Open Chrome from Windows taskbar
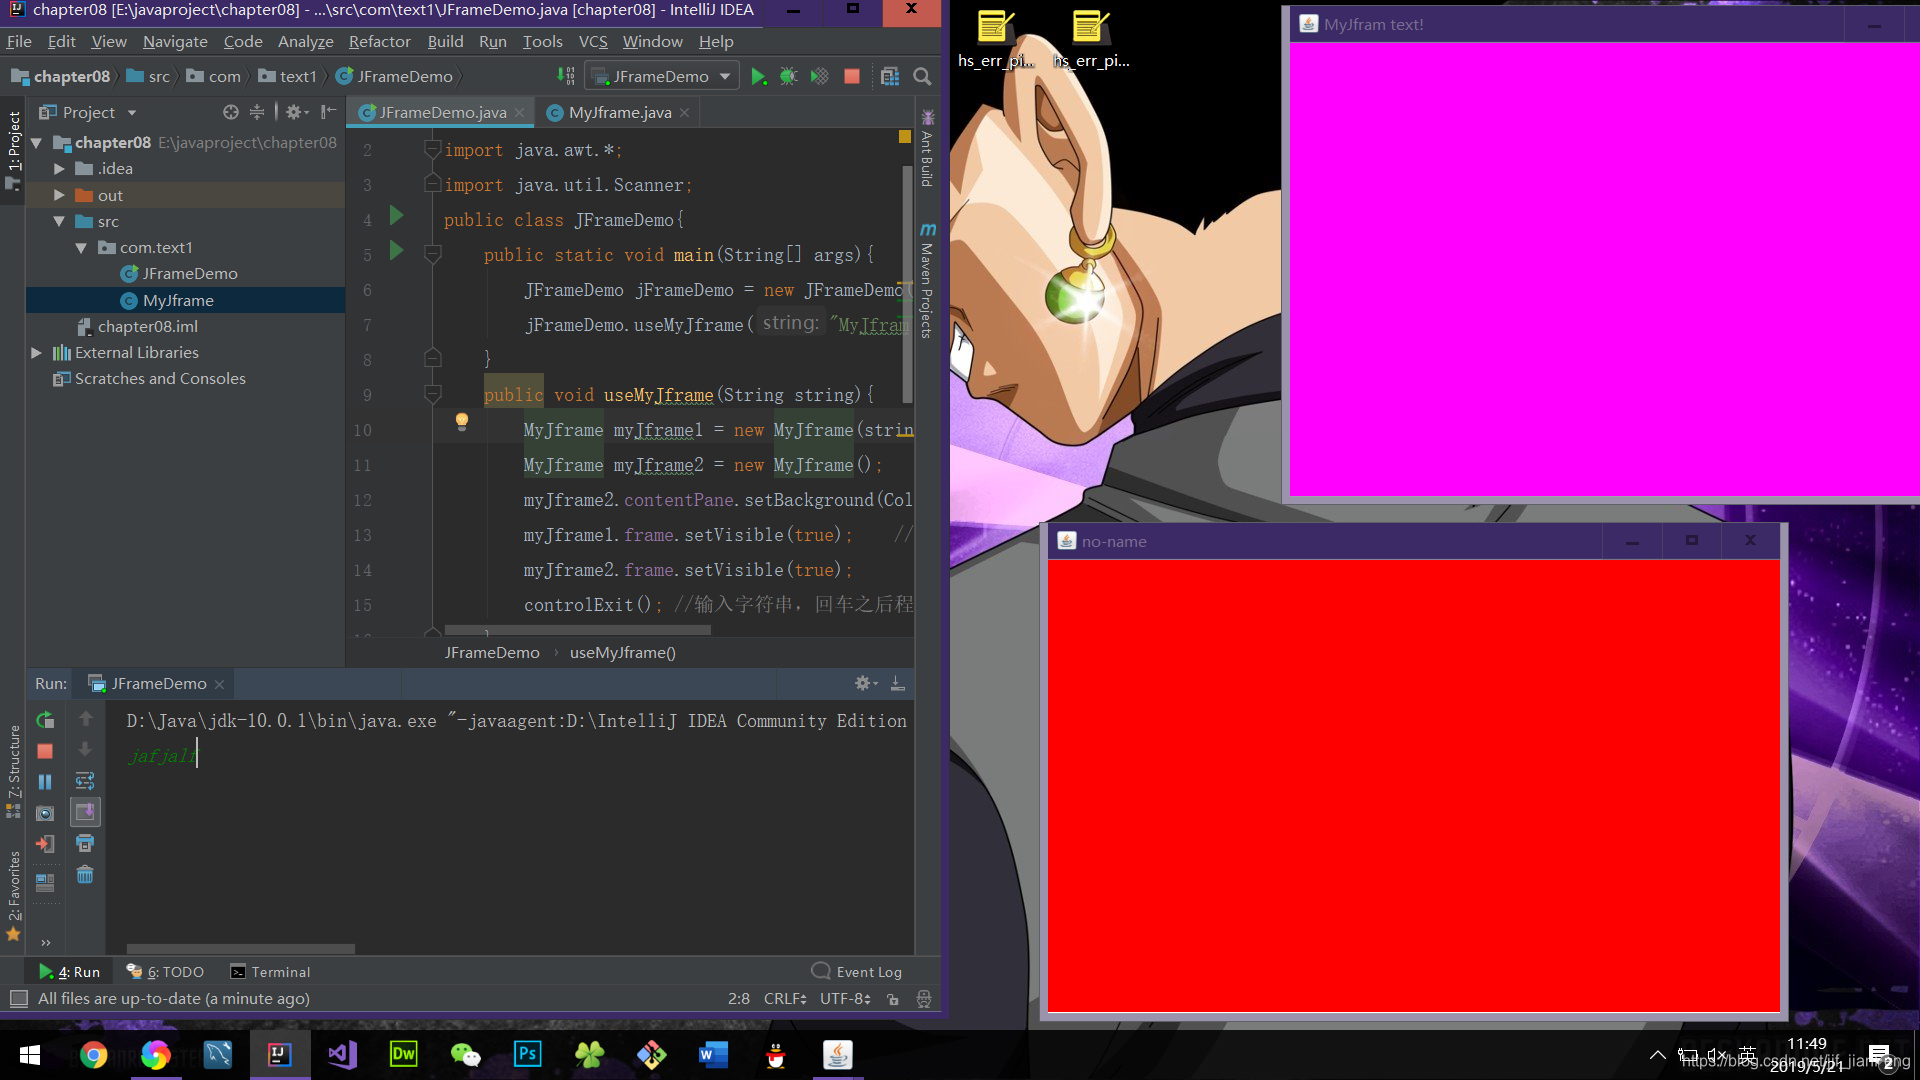 point(93,1055)
